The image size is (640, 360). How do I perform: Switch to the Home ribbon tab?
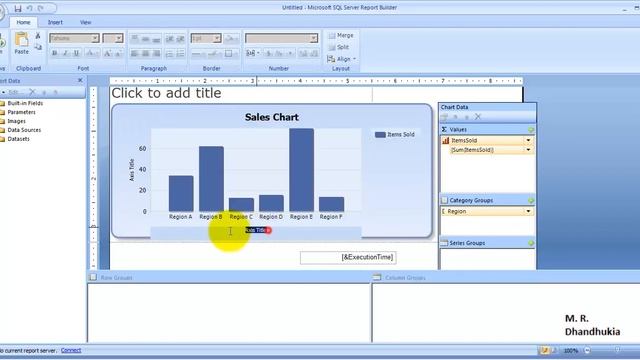tap(23, 22)
